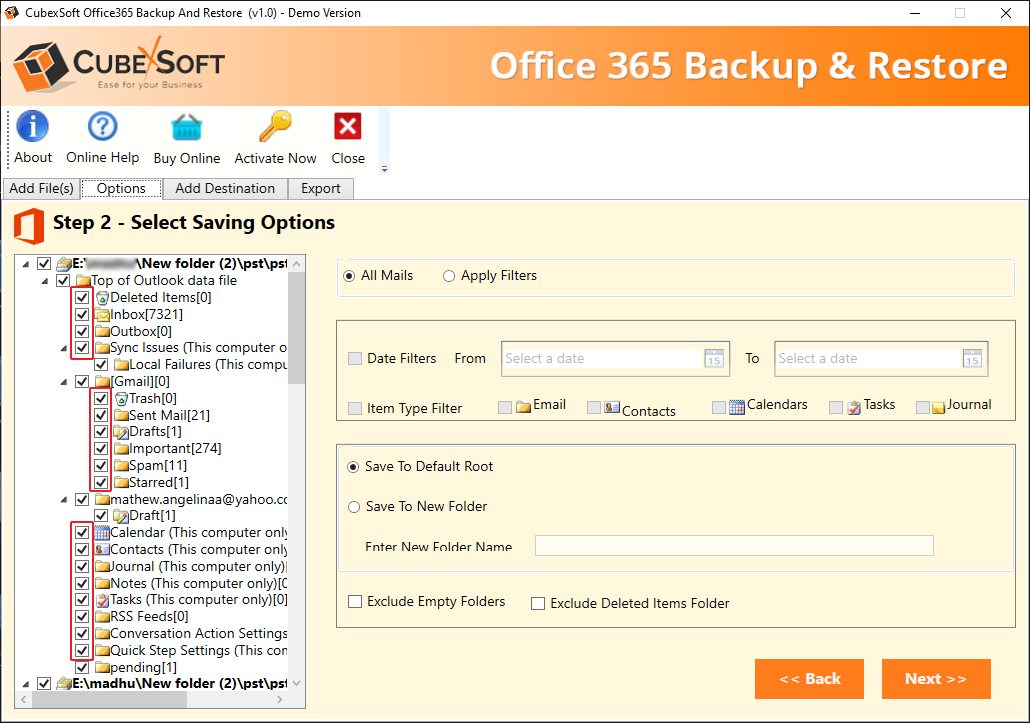
Task: Click the Journal folder icon in tree
Action: (x=102, y=566)
